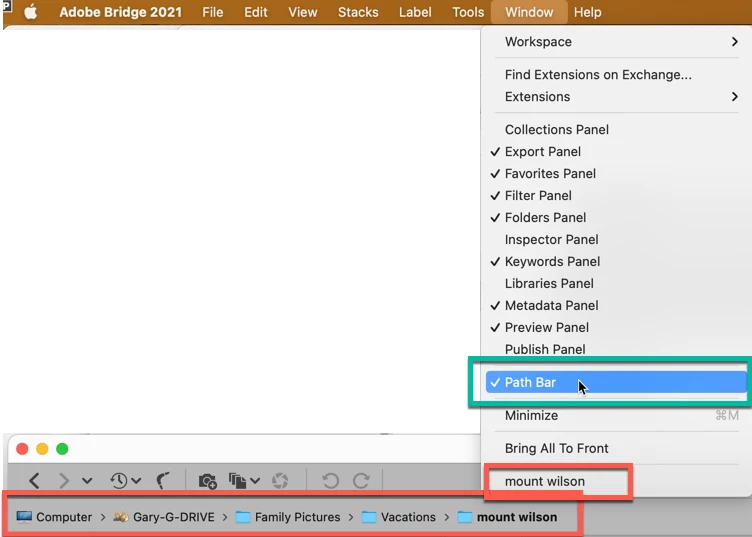This screenshot has height=537, width=752.
Task: Click the yellow minimize window button
Action: tap(42, 449)
